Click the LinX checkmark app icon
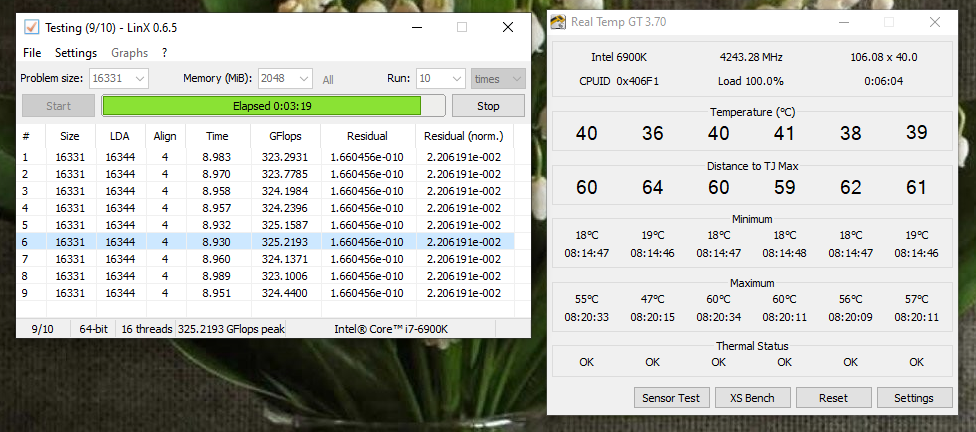 coord(32,27)
